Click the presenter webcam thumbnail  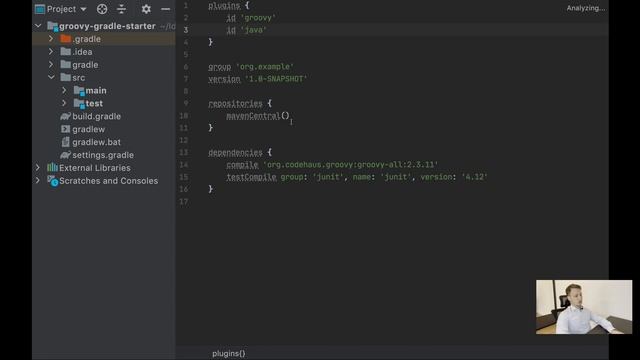(x=584, y=307)
